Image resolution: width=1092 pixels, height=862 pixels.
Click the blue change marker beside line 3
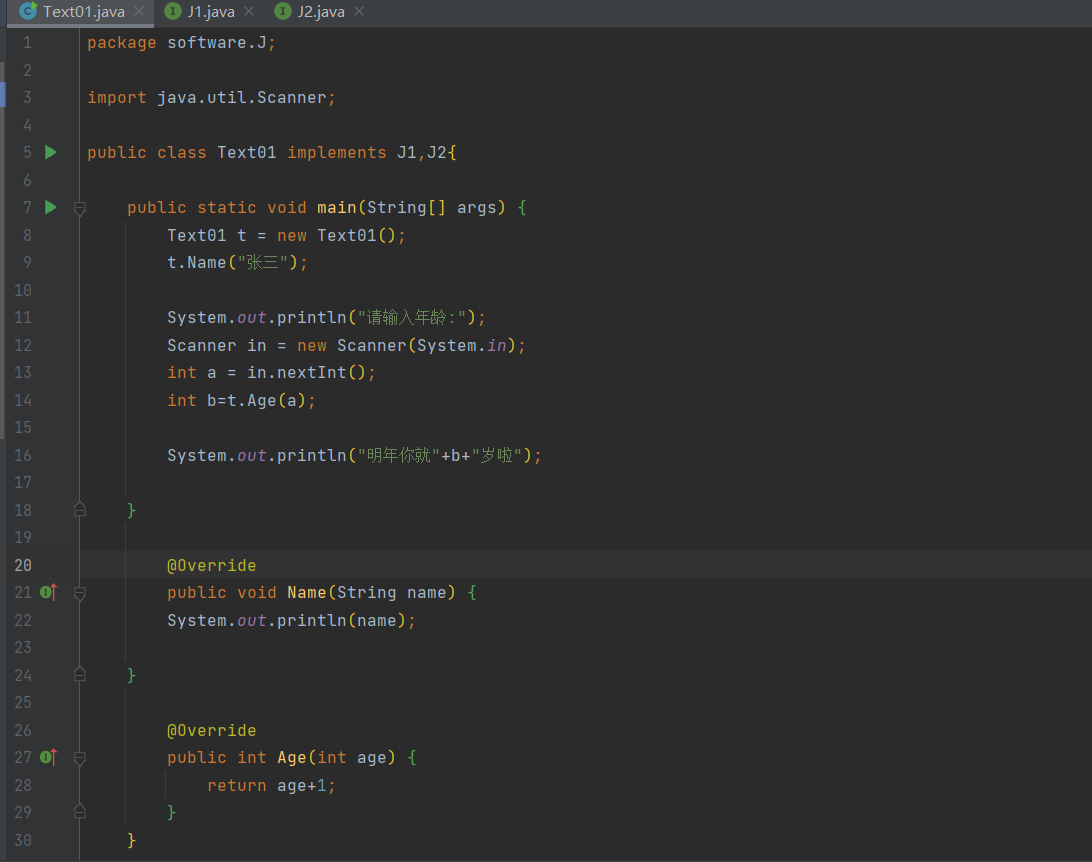[x=3, y=94]
